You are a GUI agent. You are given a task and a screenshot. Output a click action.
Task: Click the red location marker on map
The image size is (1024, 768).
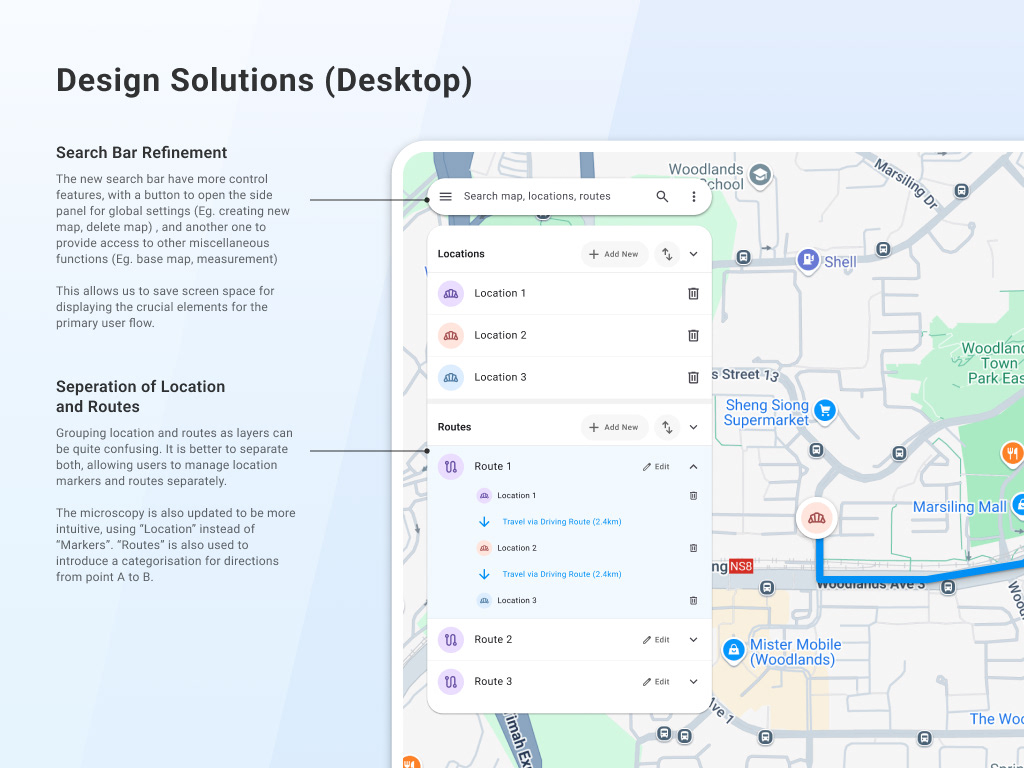(816, 519)
